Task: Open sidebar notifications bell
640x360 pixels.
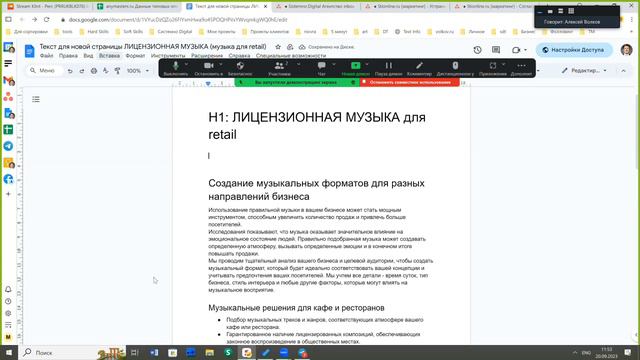Action: pos(8,289)
